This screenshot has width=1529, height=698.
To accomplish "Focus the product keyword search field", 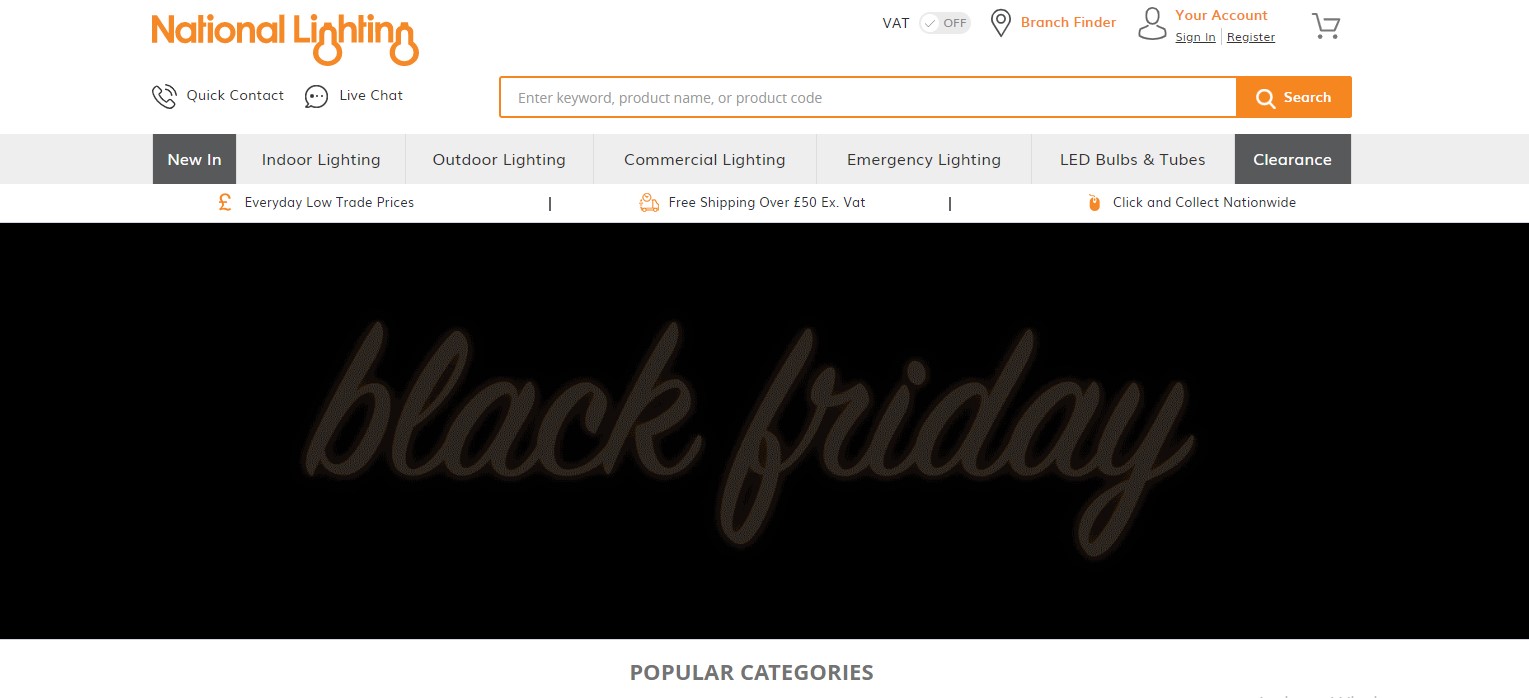I will [x=868, y=98].
